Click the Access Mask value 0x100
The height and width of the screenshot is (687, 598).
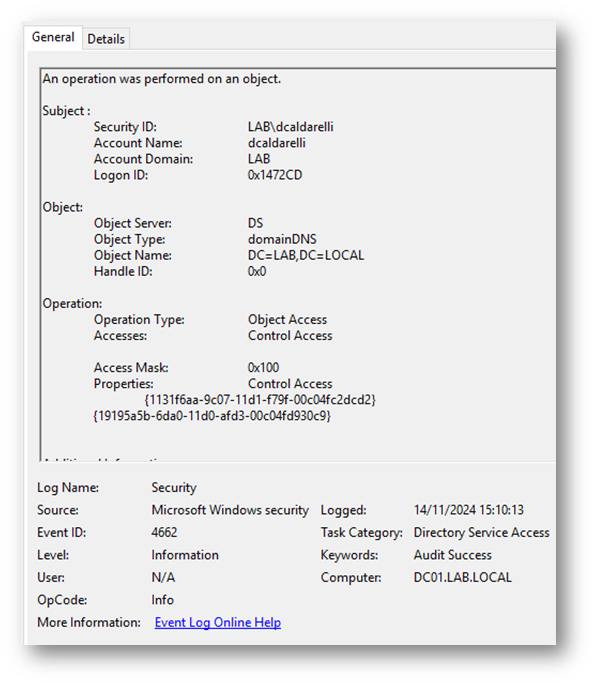[x=263, y=367]
